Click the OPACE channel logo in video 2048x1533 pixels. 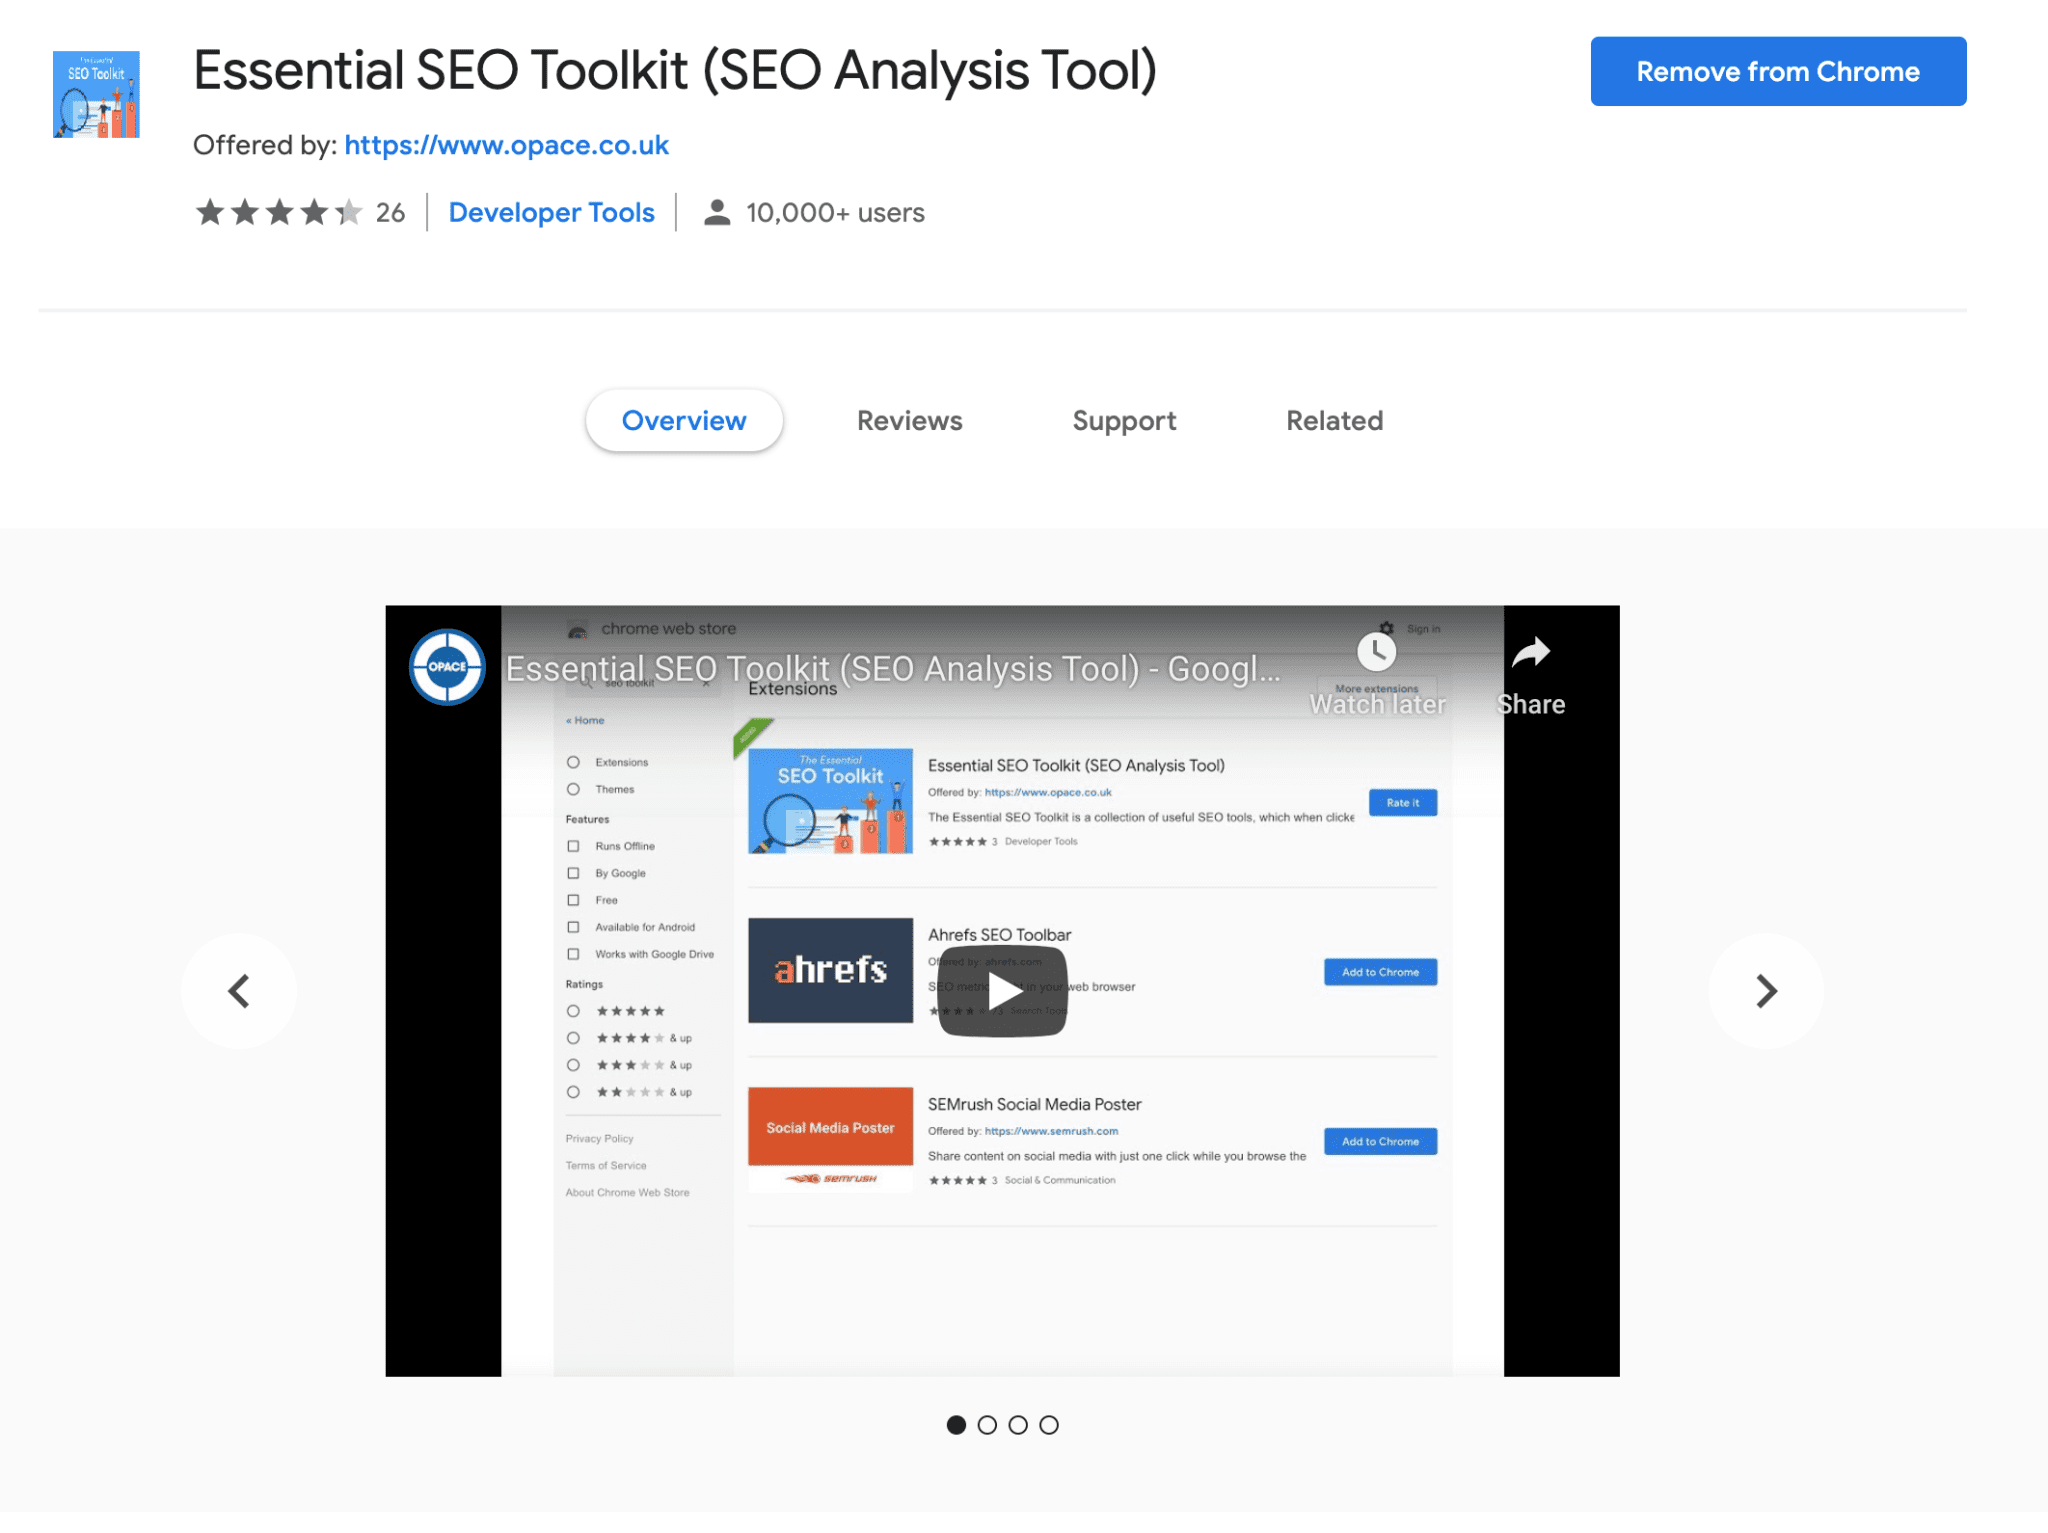[447, 667]
